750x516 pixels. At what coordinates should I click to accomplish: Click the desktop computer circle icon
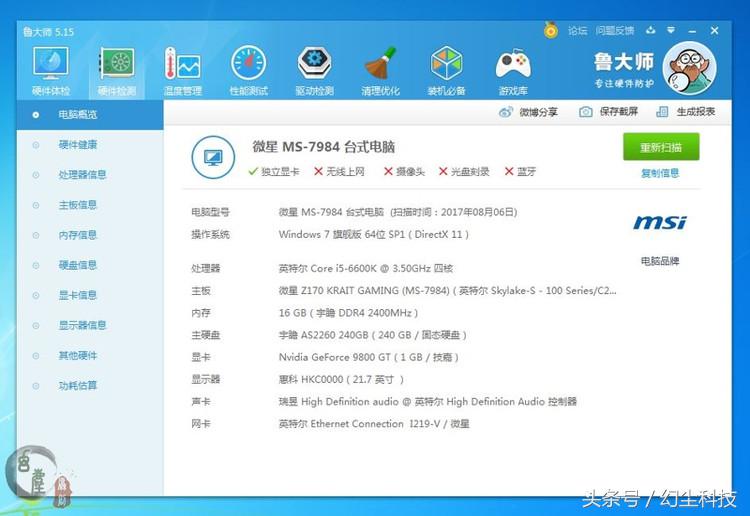tap(213, 157)
